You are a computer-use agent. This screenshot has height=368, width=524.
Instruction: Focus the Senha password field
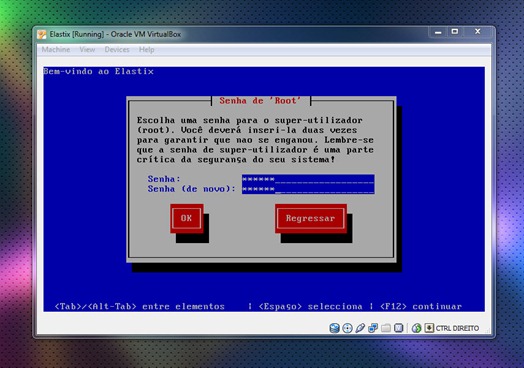pos(308,179)
